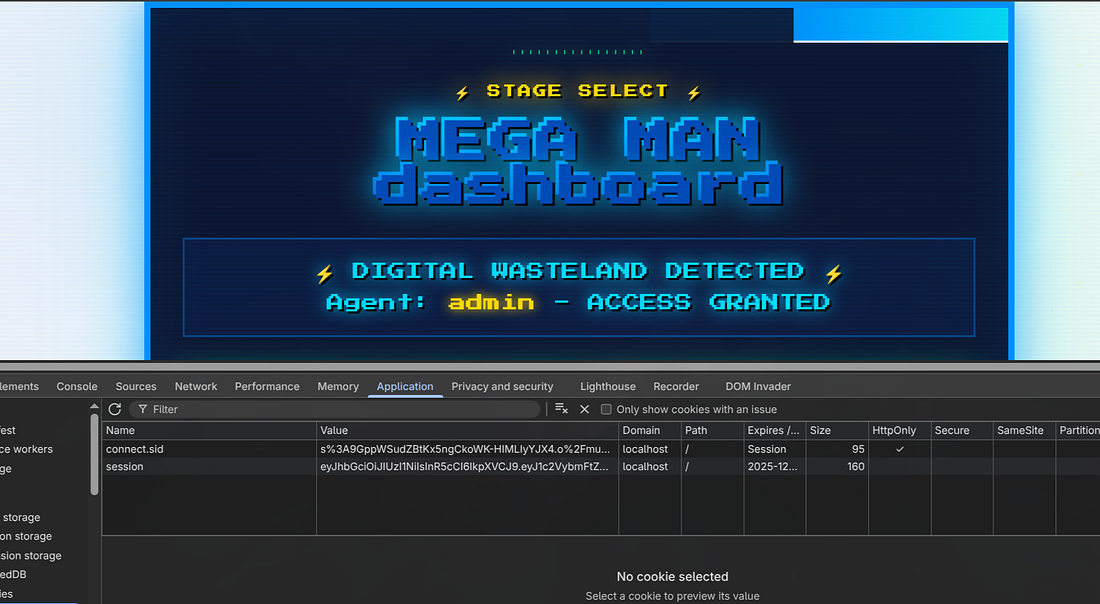This screenshot has width=1100, height=604.
Task: Click the 'admin' agent name on page
Action: tap(491, 302)
